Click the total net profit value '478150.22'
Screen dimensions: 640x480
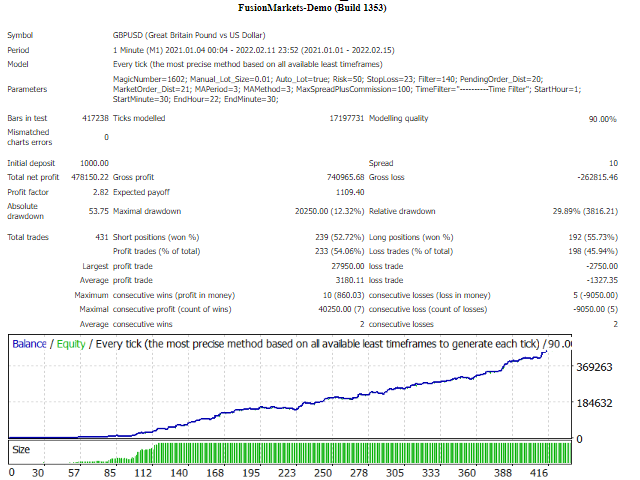click(x=90, y=177)
